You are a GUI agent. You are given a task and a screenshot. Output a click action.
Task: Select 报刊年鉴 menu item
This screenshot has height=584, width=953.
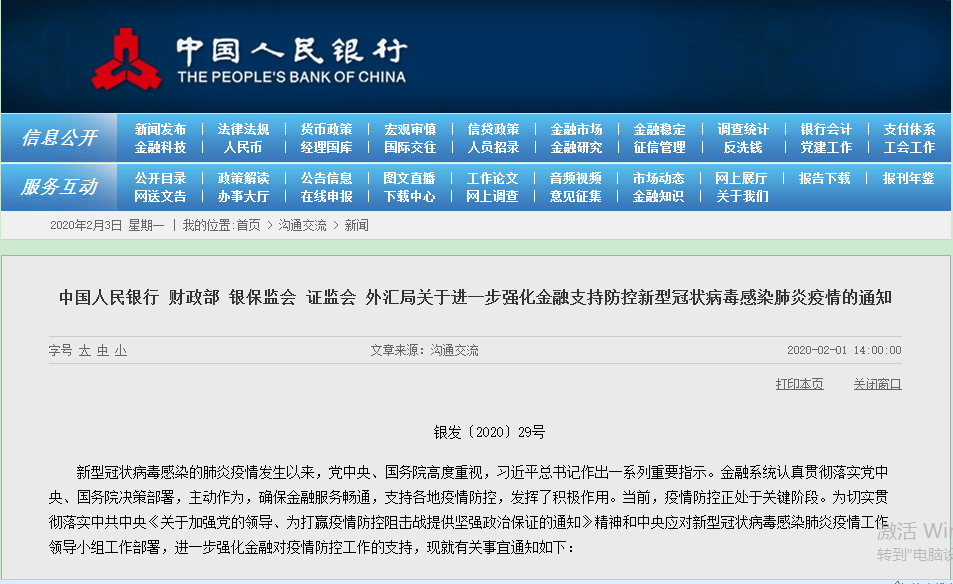click(908, 179)
